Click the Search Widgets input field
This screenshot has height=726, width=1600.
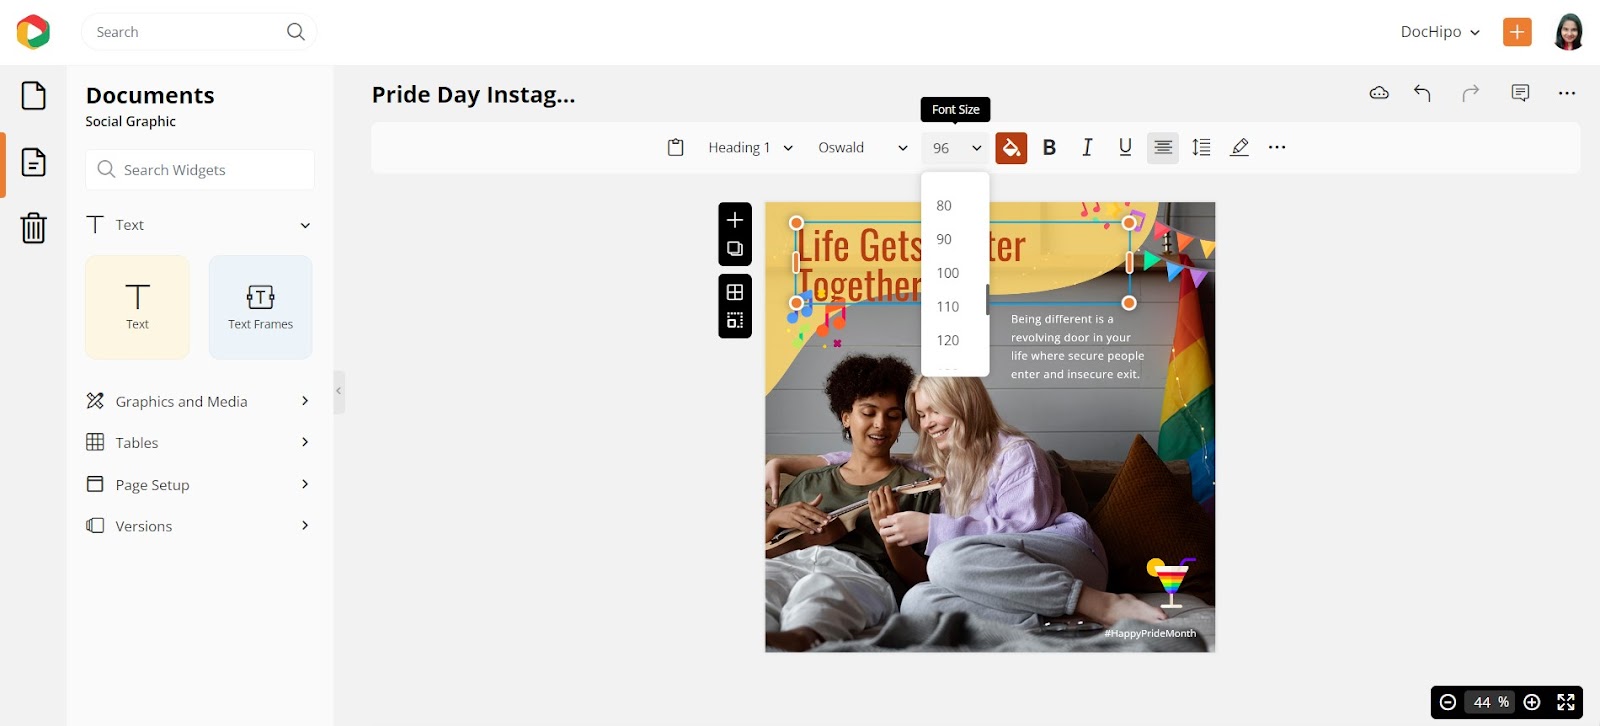pos(200,170)
